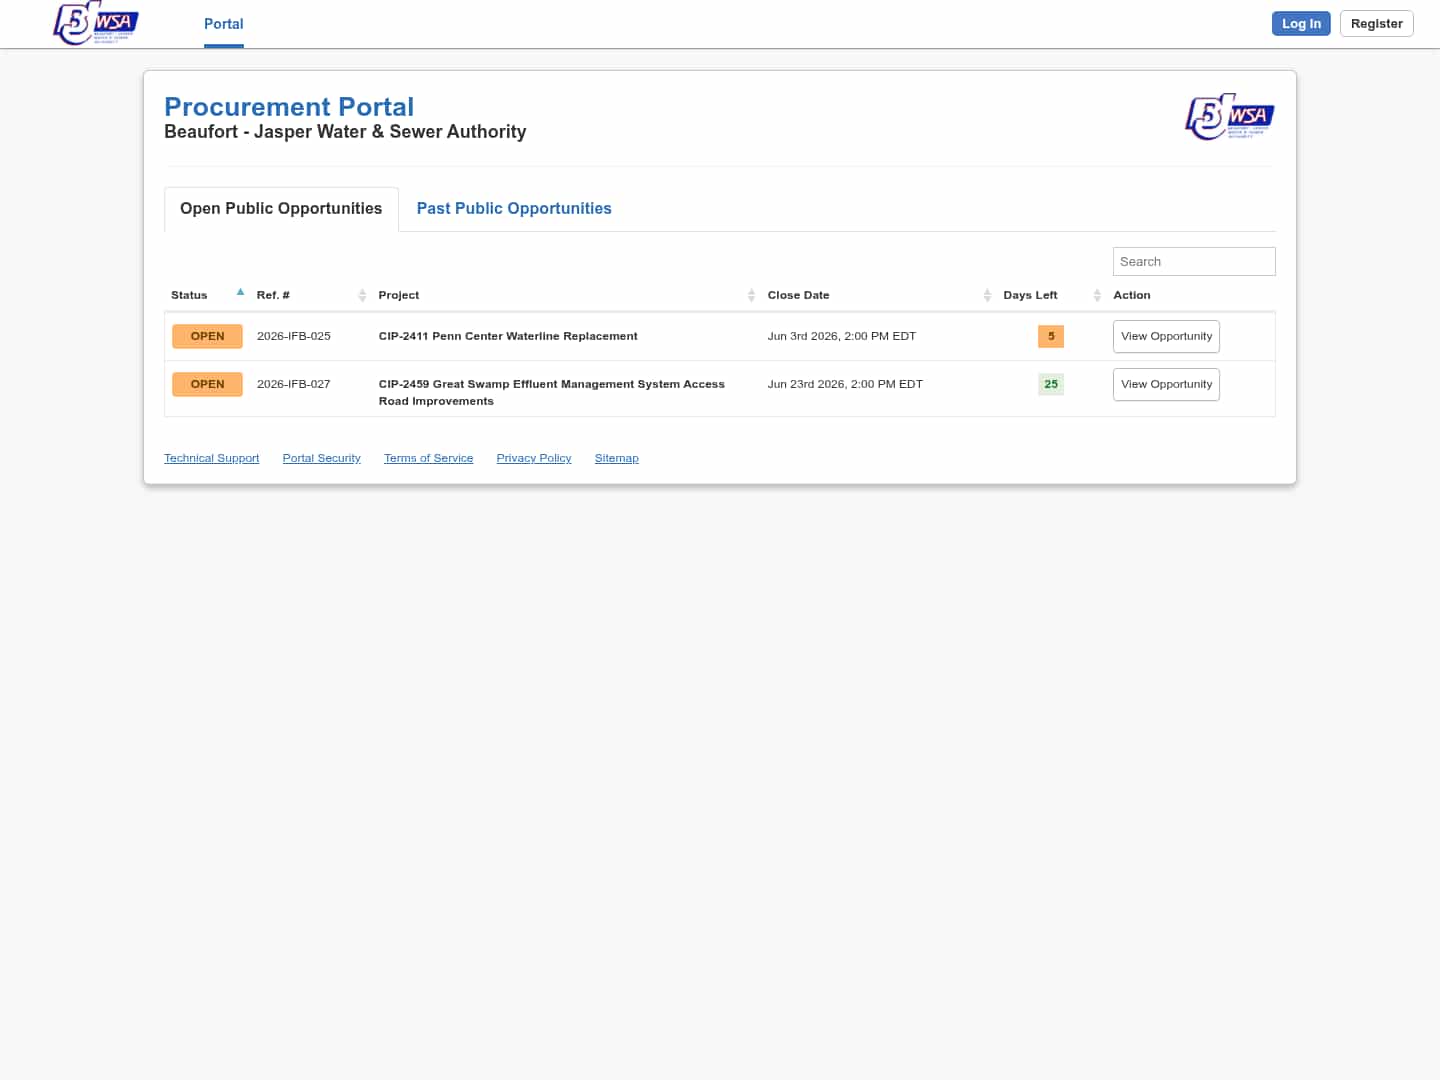Click the BJWSA logo in the top navigation bar
The image size is (1440, 1080).
[x=96, y=23]
